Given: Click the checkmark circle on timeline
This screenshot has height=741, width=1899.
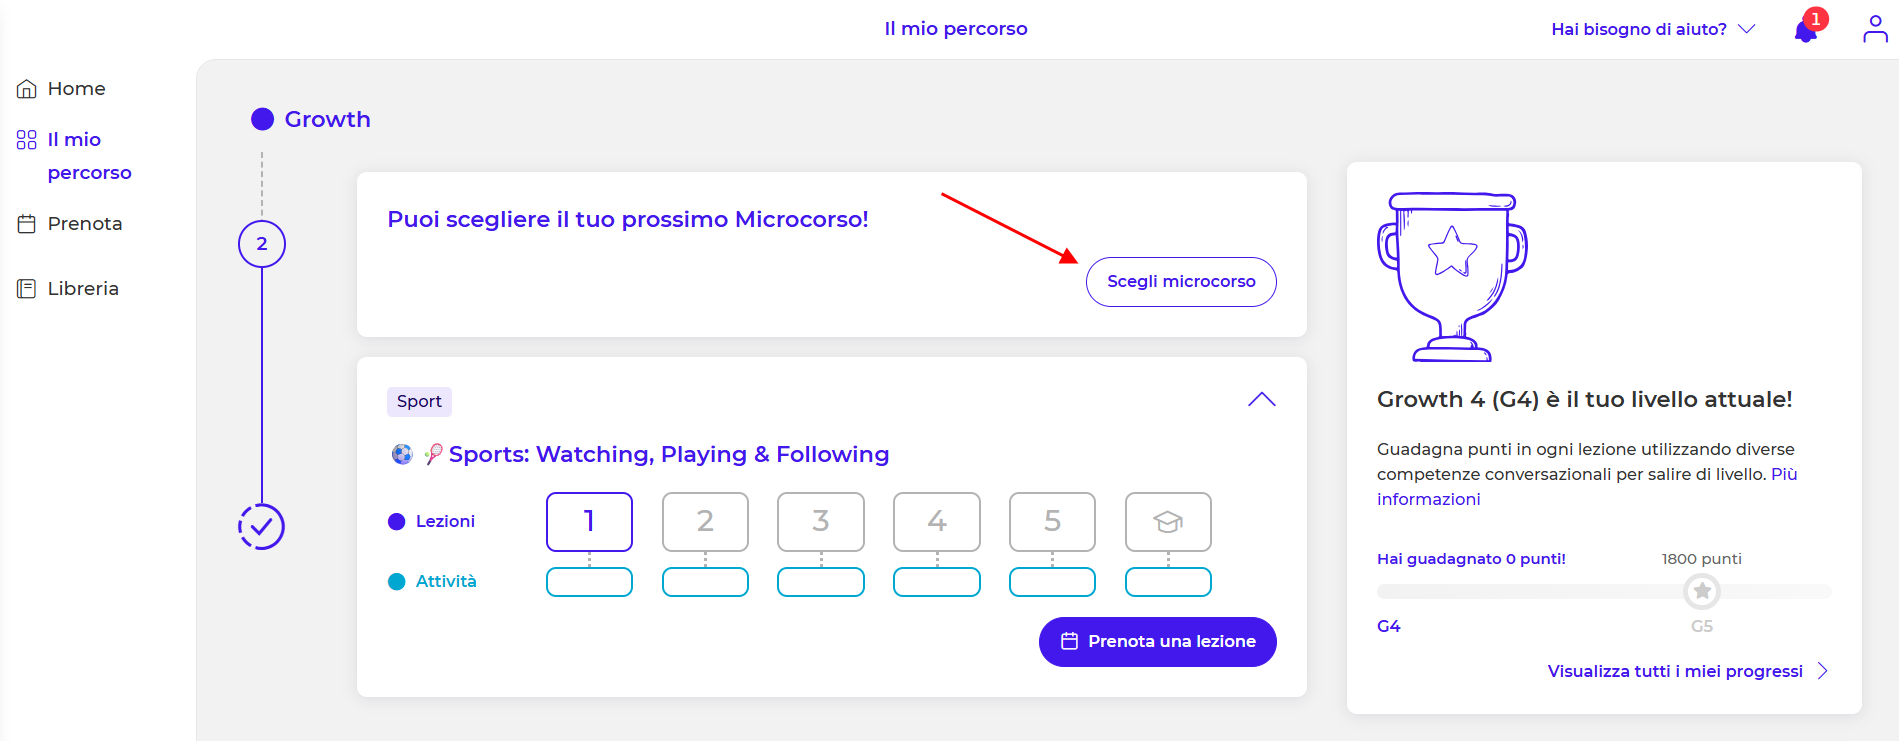Looking at the screenshot, I should coord(262,527).
